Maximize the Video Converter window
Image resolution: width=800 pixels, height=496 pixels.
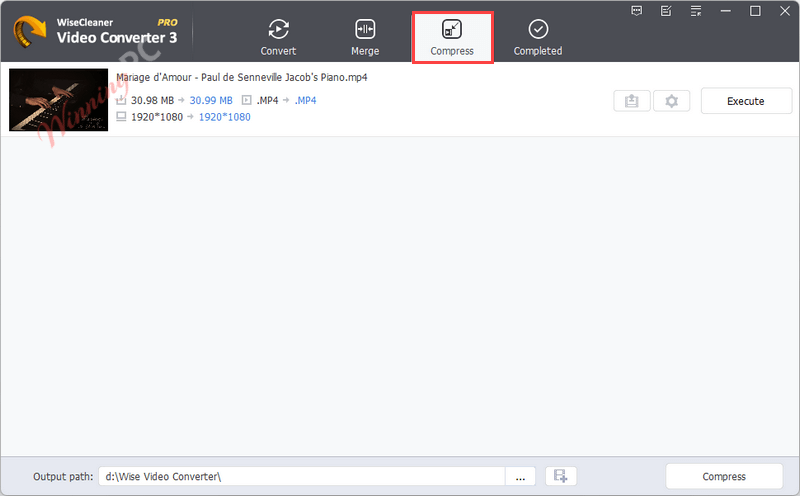click(755, 11)
